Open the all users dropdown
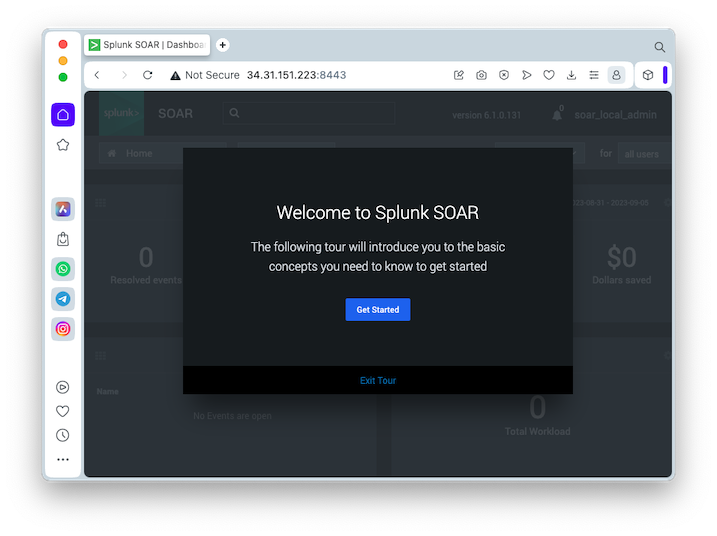This screenshot has width=717, height=536. pyautogui.click(x=644, y=154)
